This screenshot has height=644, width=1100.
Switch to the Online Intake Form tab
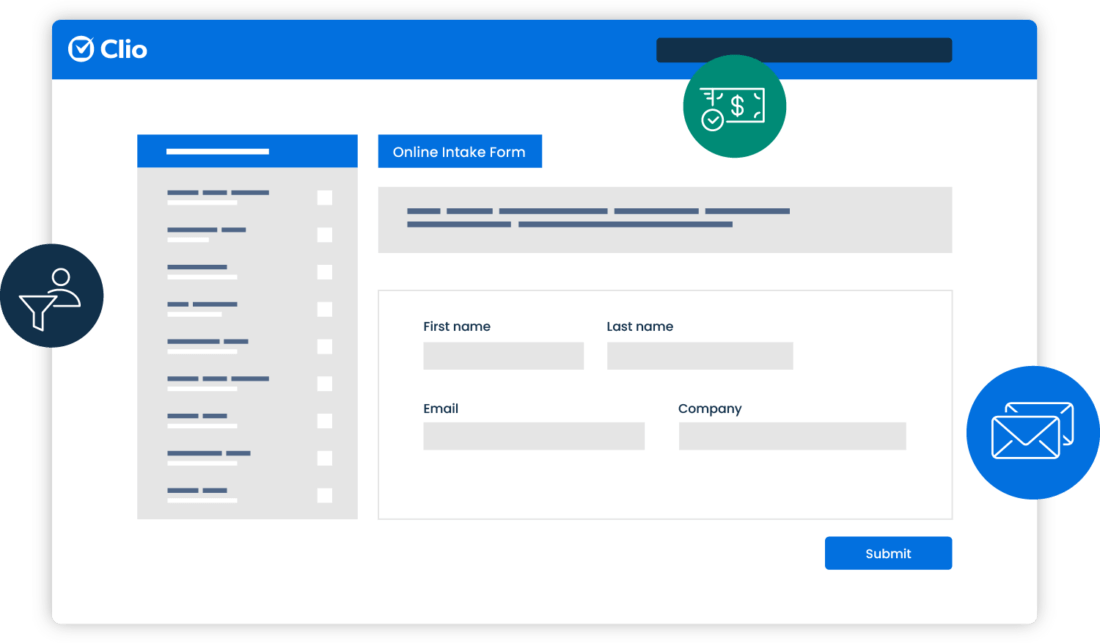click(459, 151)
